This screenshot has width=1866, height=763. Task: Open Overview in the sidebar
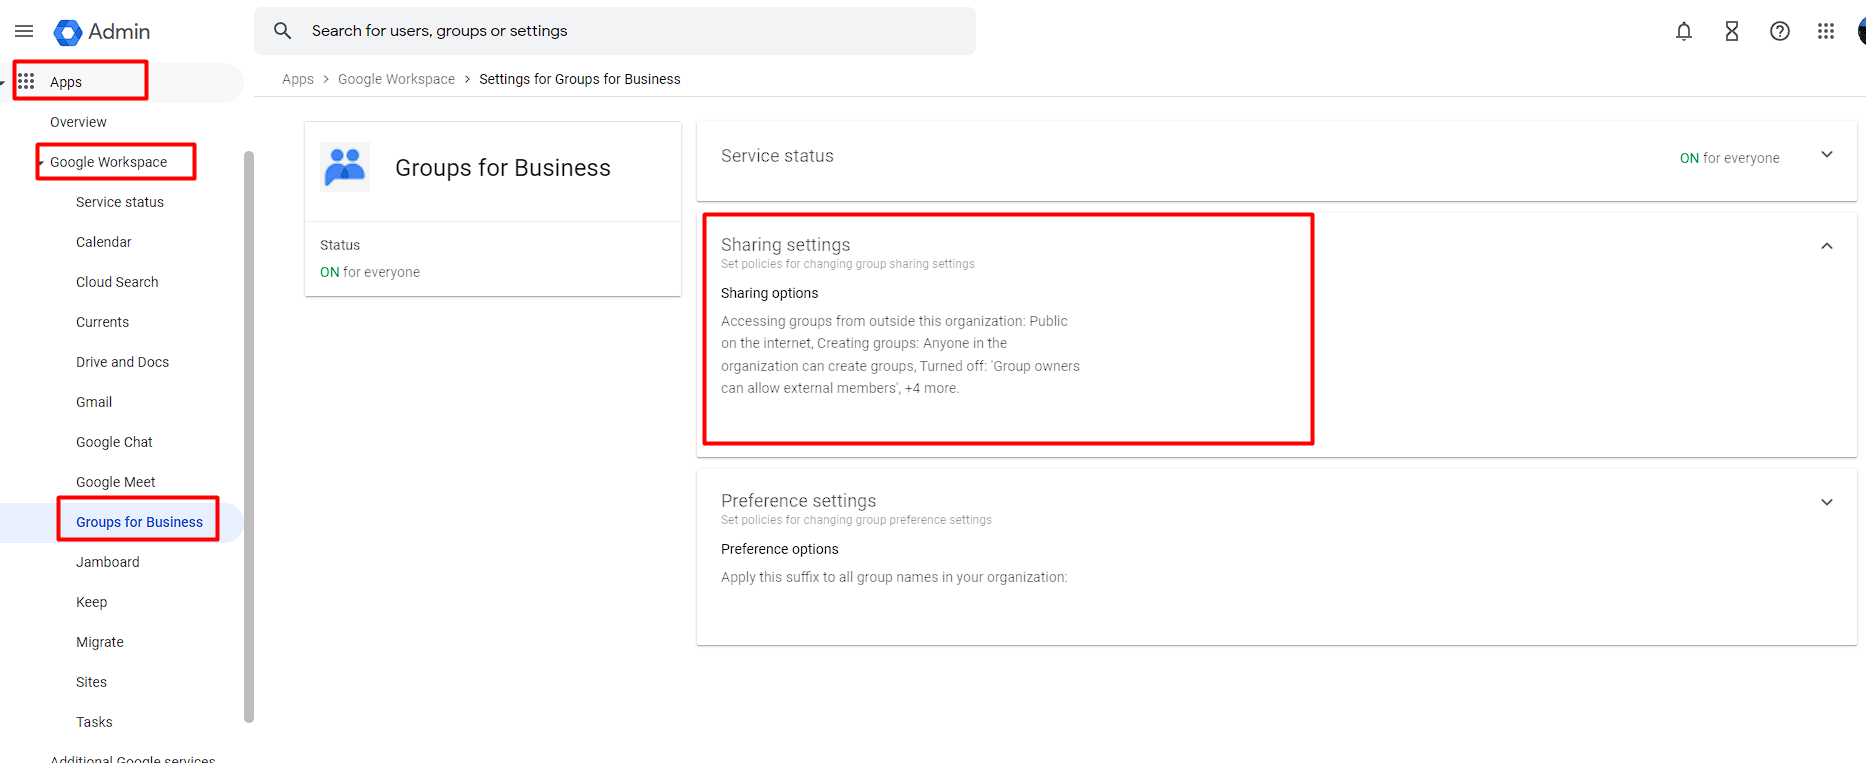click(x=78, y=122)
